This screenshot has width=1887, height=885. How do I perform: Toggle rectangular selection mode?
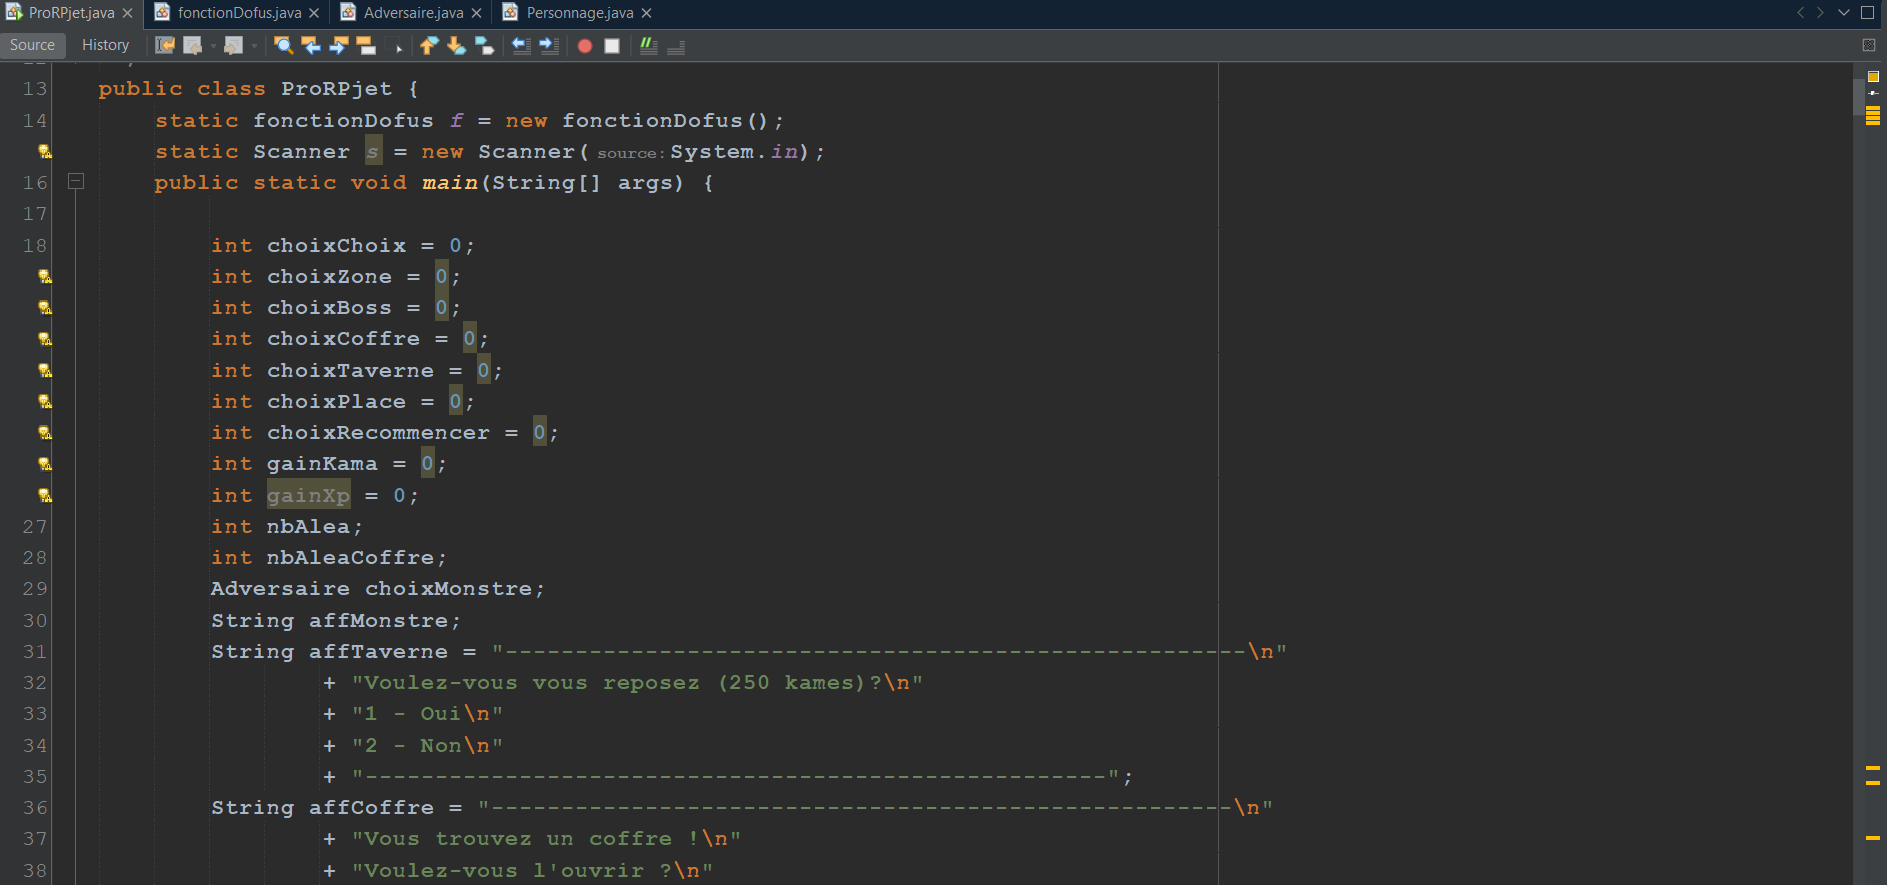coord(394,45)
